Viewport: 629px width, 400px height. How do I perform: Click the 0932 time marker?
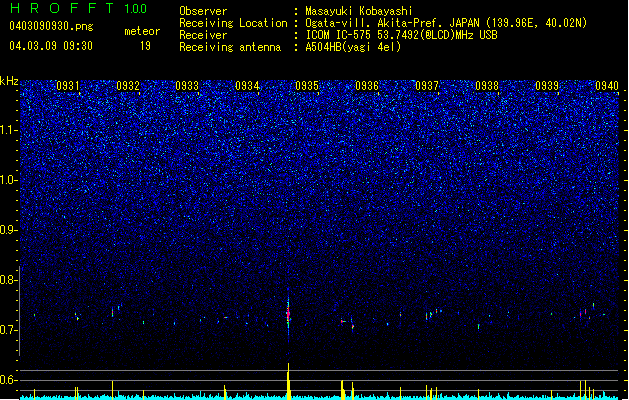pyautogui.click(x=128, y=86)
